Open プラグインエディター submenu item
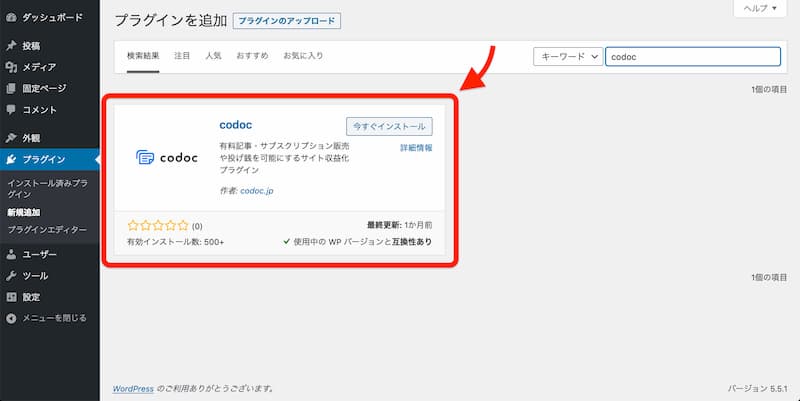The image size is (800, 401). (x=47, y=230)
